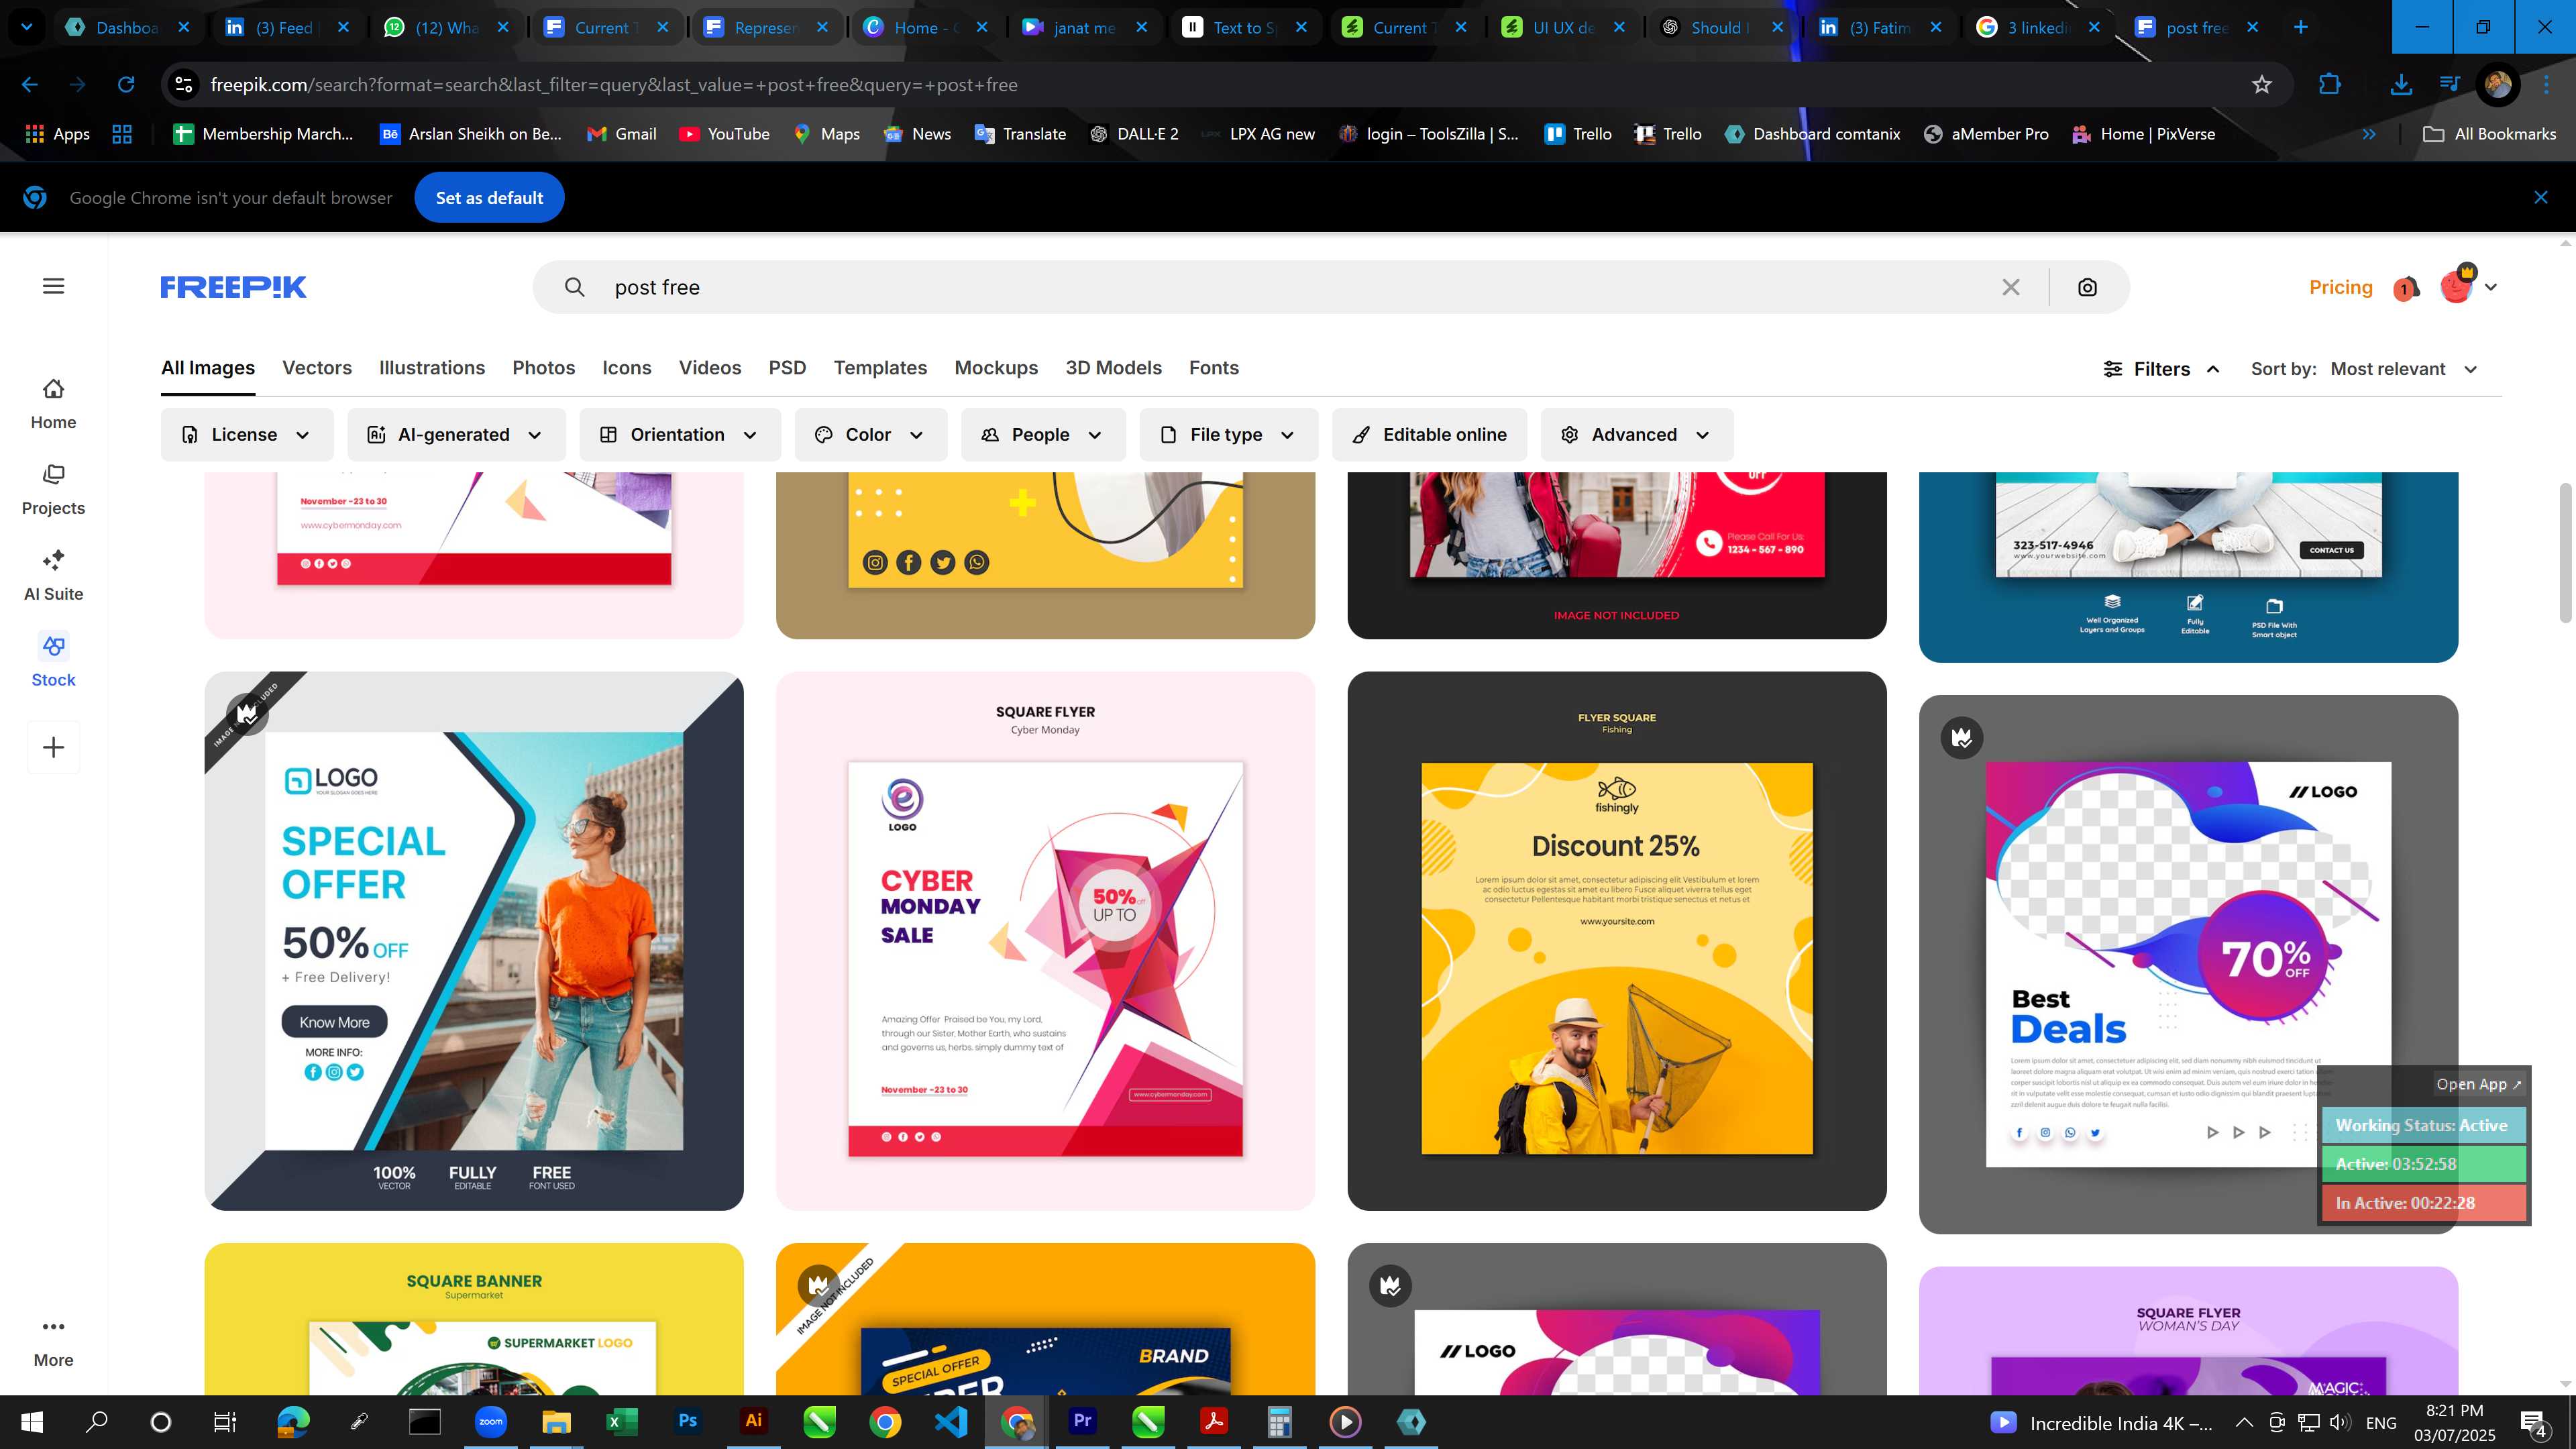Go back to previous page
The height and width of the screenshot is (1449, 2576).
pyautogui.click(x=30, y=85)
